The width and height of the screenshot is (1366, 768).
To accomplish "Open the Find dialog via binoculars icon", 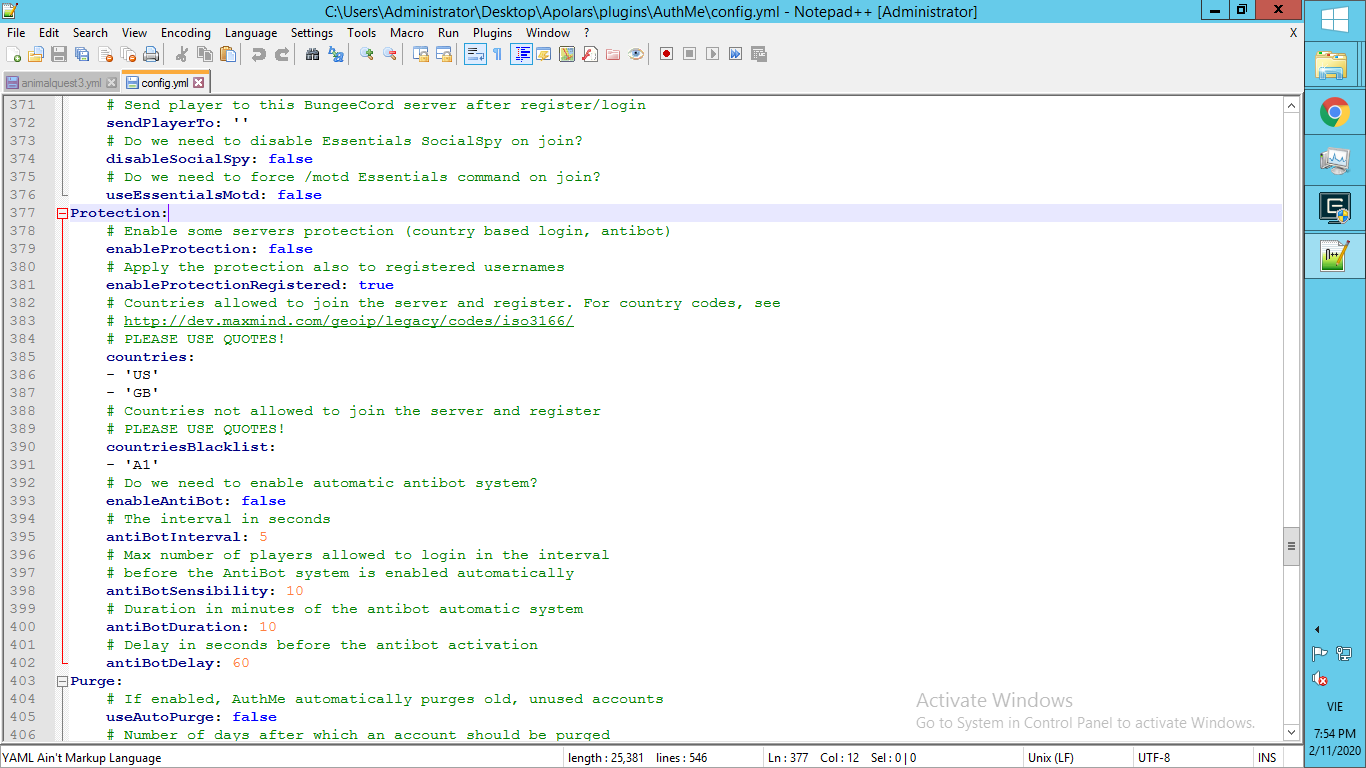I will (x=312, y=54).
